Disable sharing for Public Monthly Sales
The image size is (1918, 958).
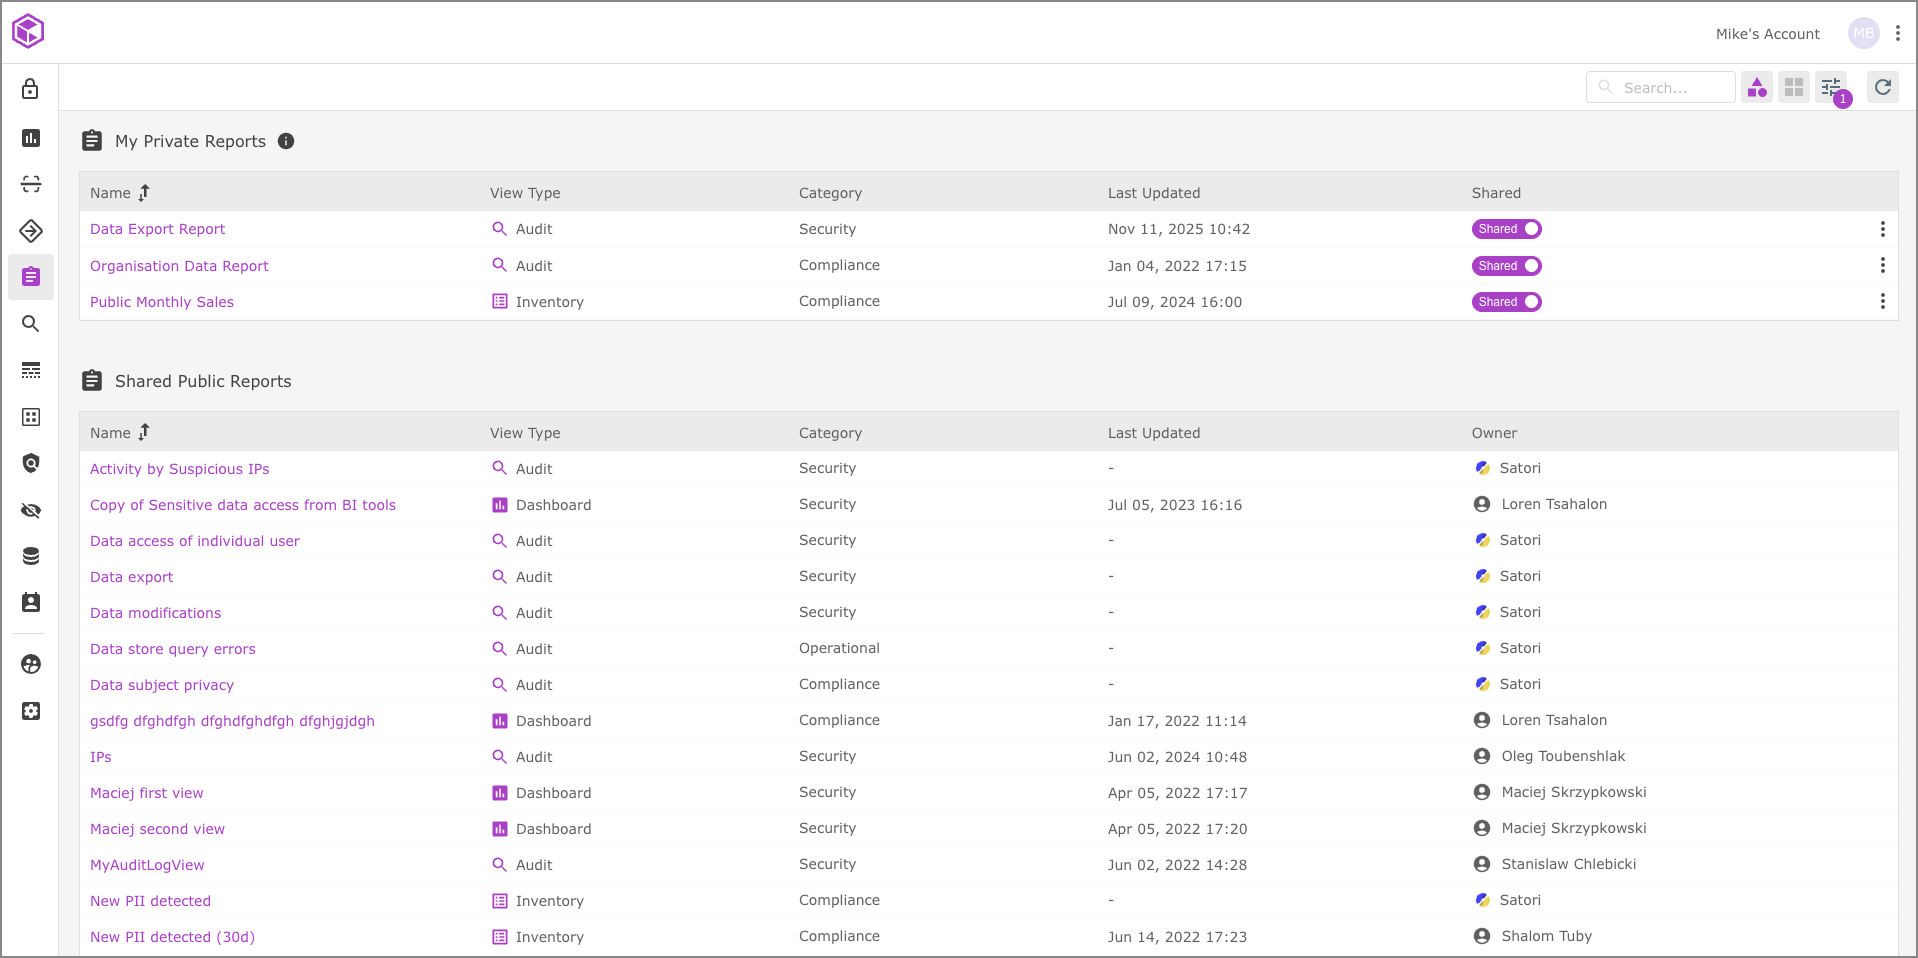tap(1506, 302)
